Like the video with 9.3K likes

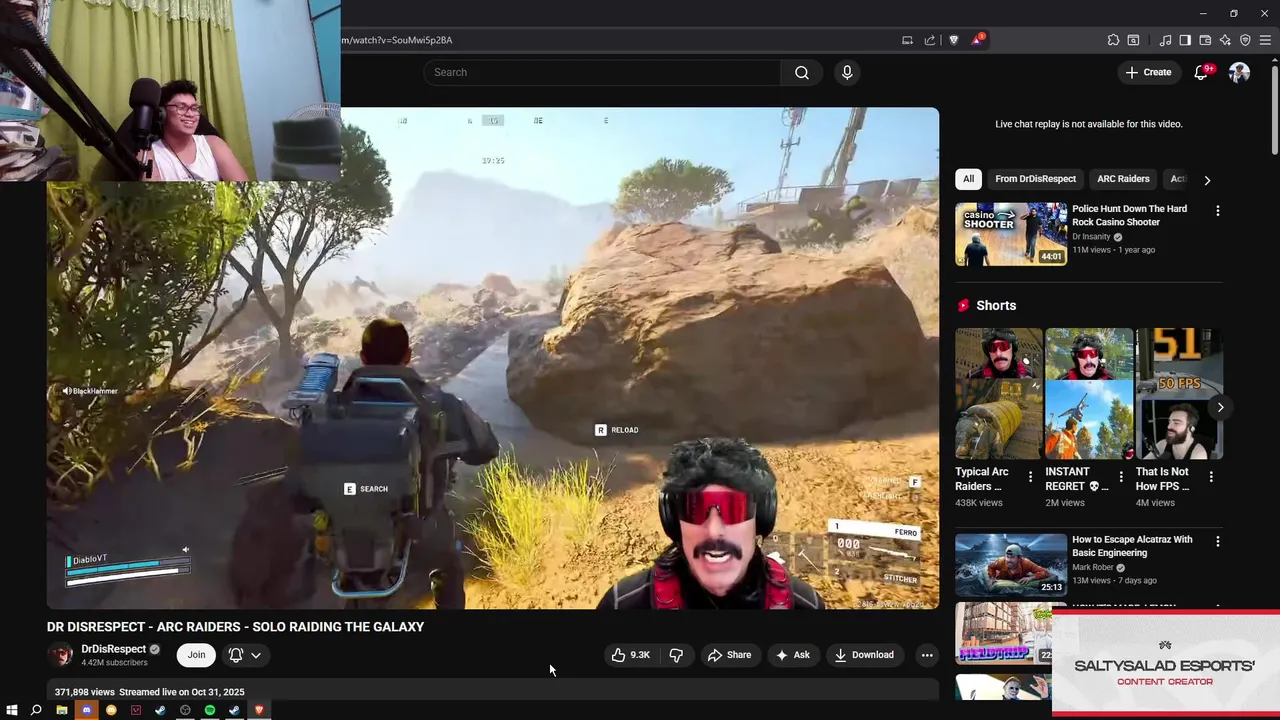pyautogui.click(x=631, y=655)
